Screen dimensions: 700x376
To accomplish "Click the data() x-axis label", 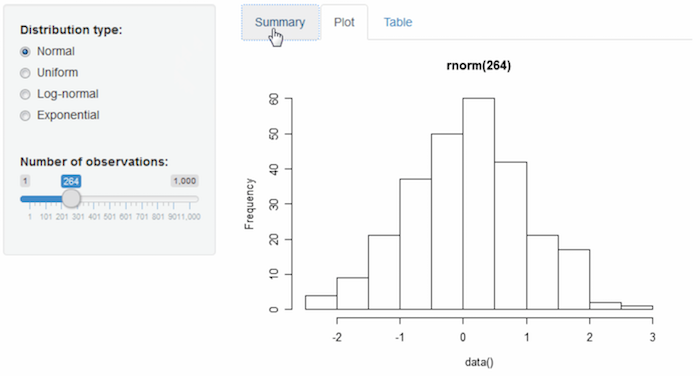I will coord(479,362).
